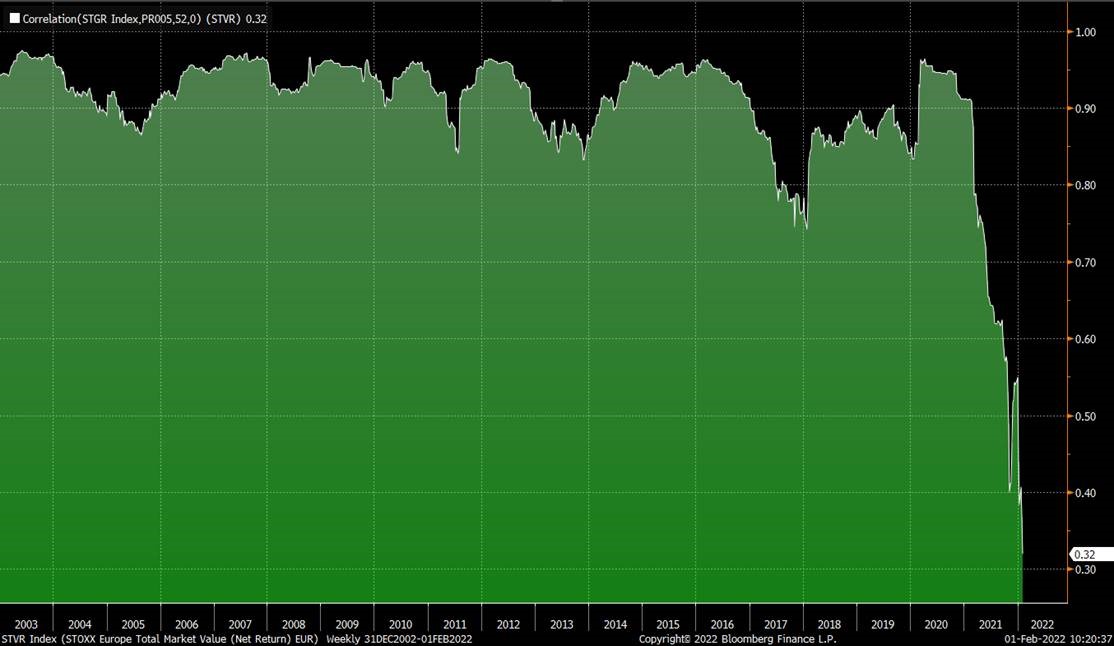1114x646 pixels.
Task: Click the 1.00 y-axis tick label
Action: click(1086, 32)
